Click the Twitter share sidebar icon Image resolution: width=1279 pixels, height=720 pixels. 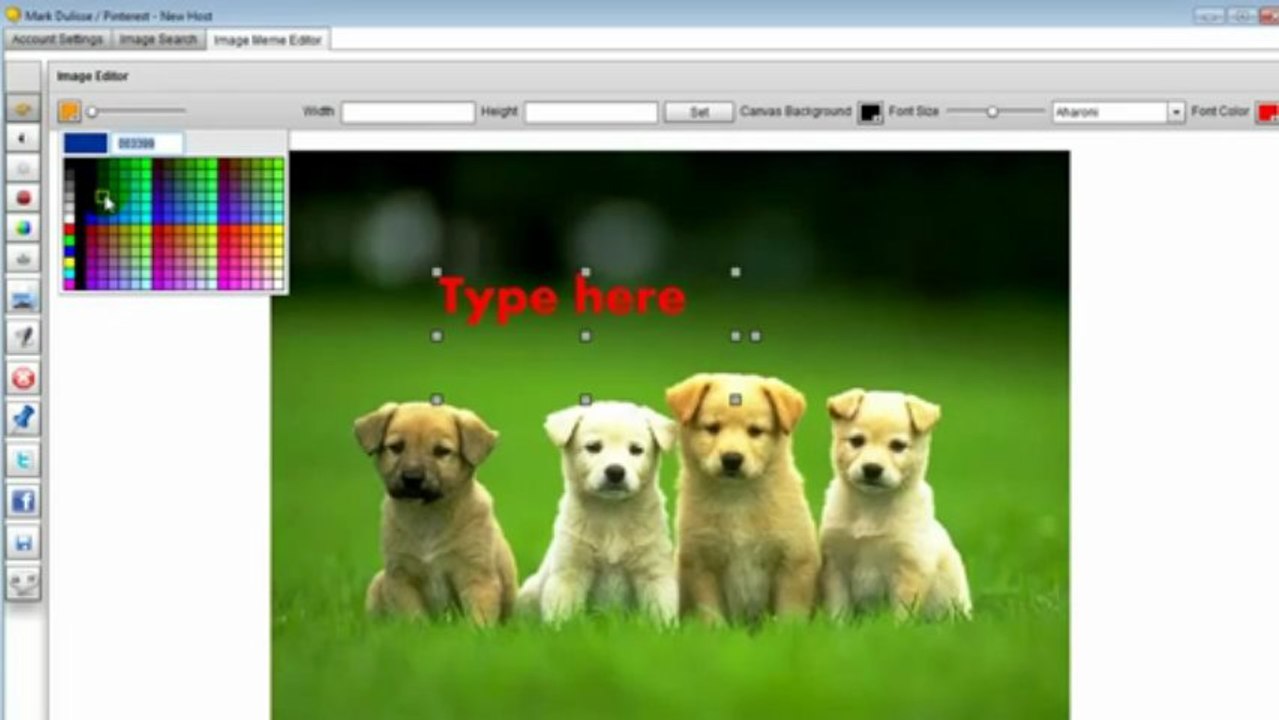coord(24,460)
